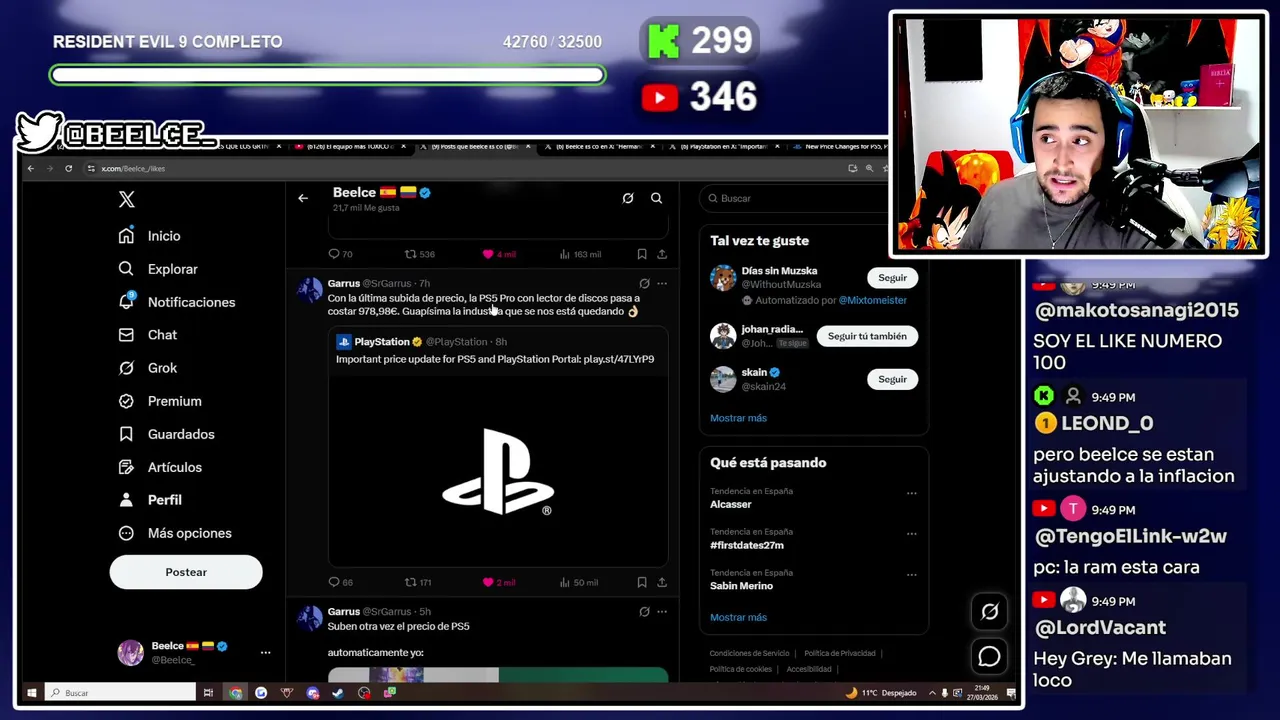Open the play.st/47LYrP9 link

[619, 359]
